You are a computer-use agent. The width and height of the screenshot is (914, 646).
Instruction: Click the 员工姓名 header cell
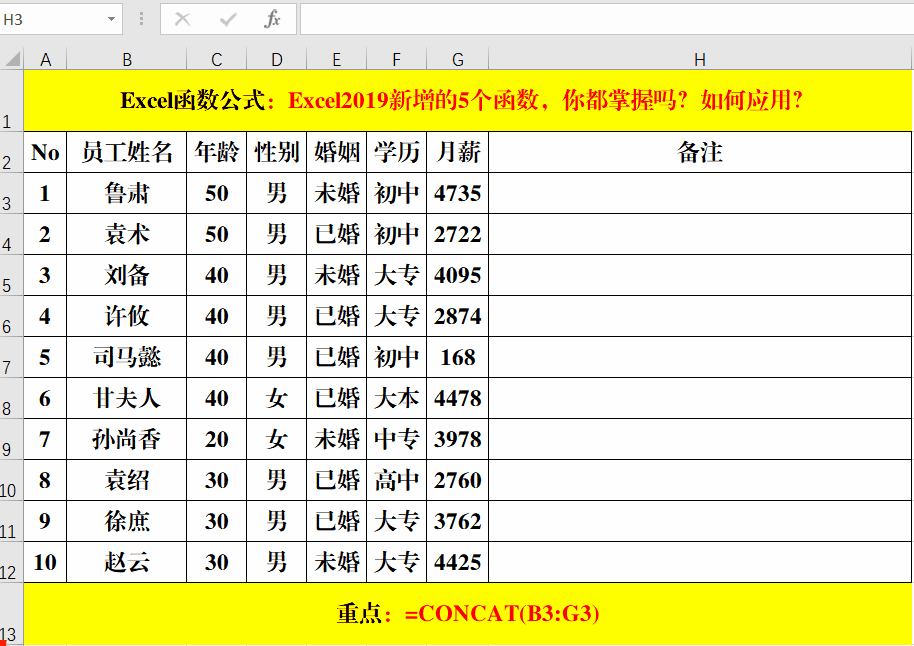point(126,152)
